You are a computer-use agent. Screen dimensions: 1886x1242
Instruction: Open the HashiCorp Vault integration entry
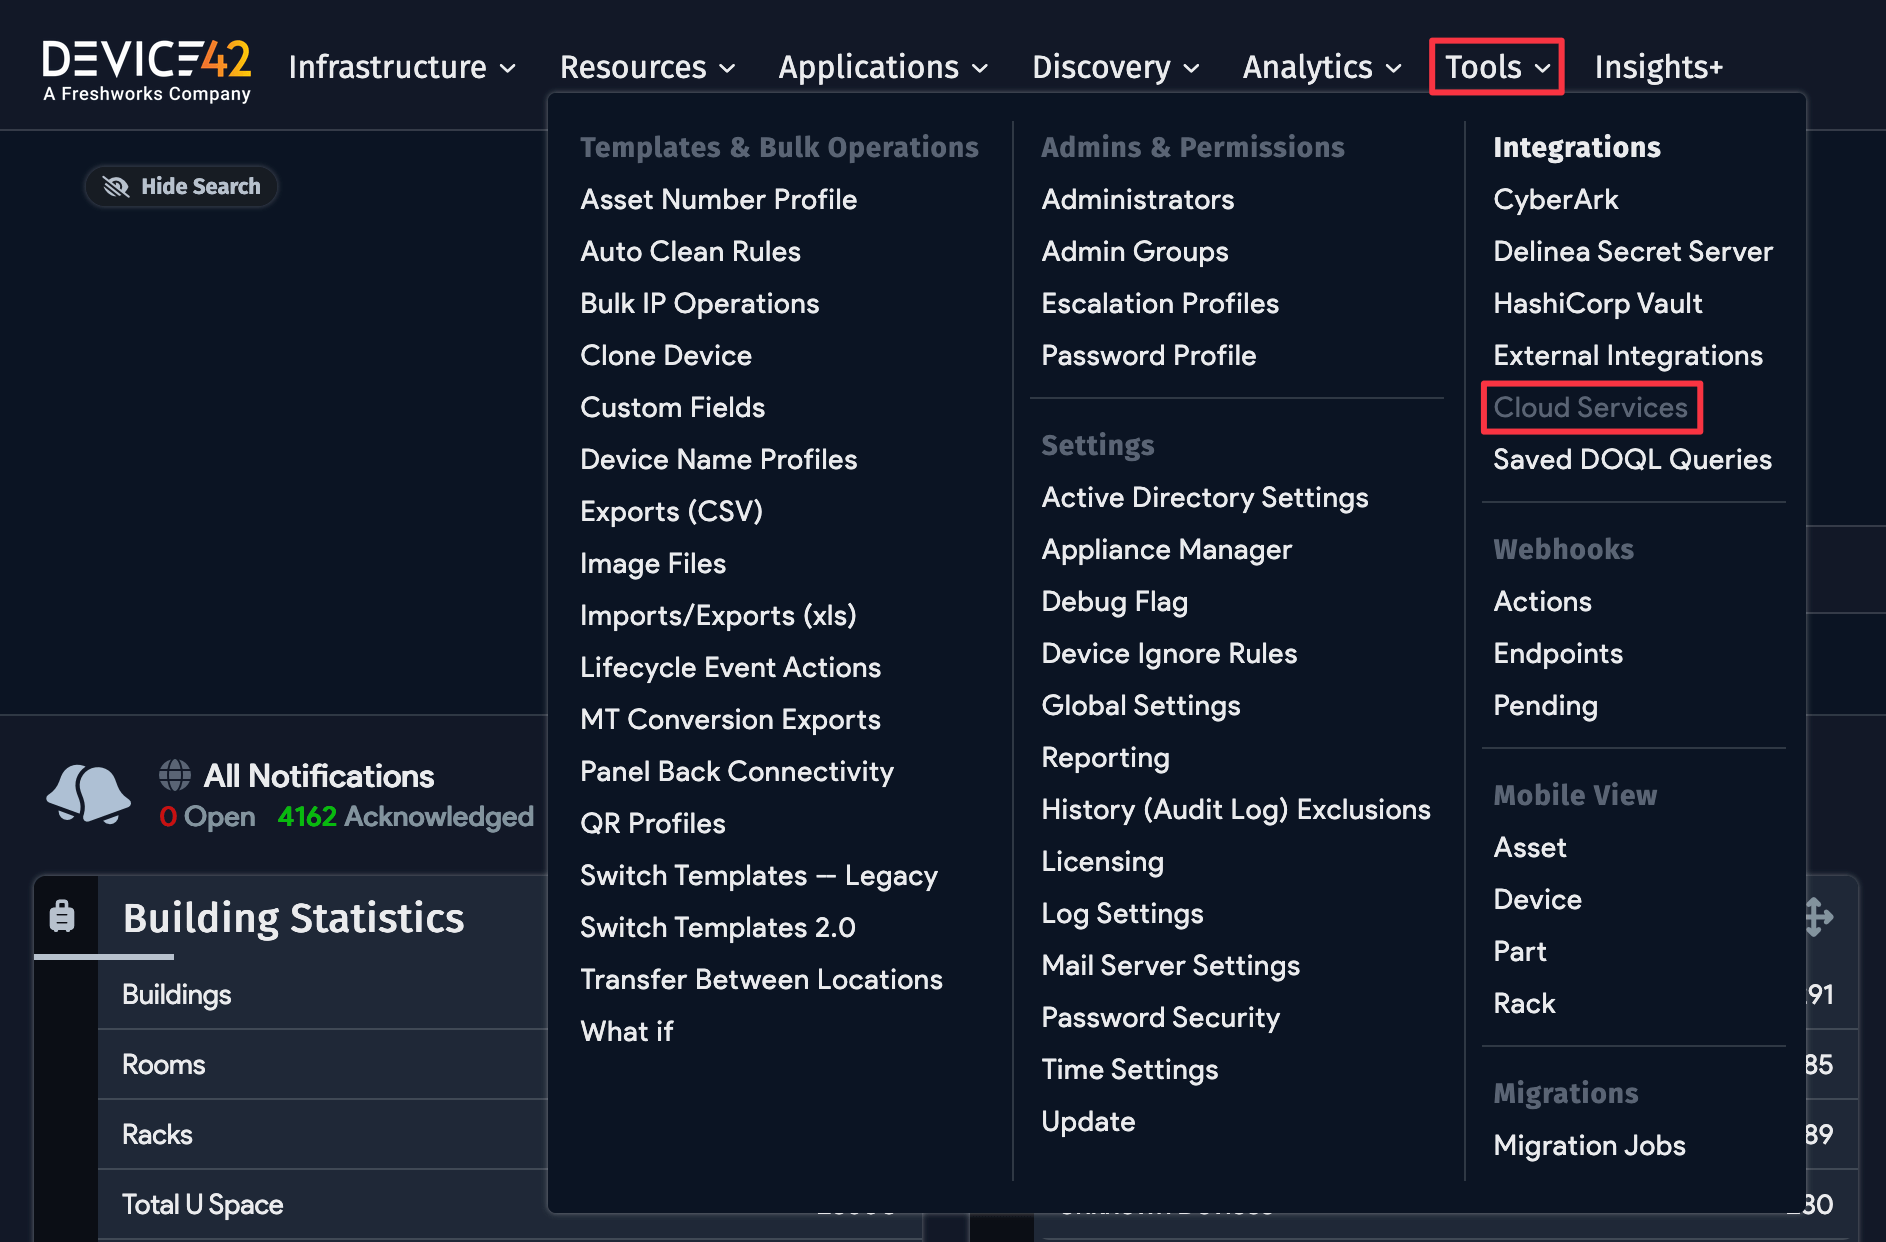[1598, 303]
